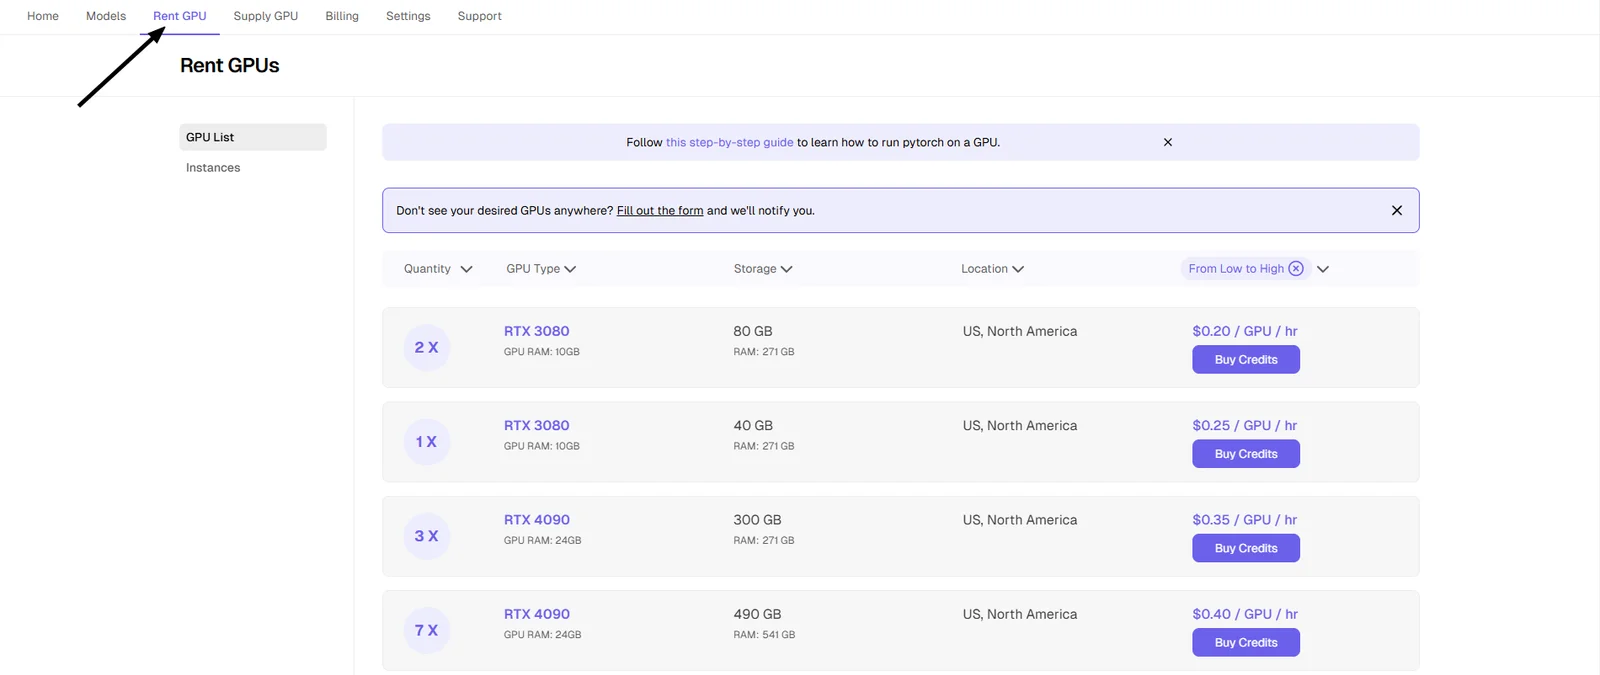Image resolution: width=1600 pixels, height=675 pixels.
Task: Buy Credits for the $0.20 RTX 3080
Action: point(1246,360)
